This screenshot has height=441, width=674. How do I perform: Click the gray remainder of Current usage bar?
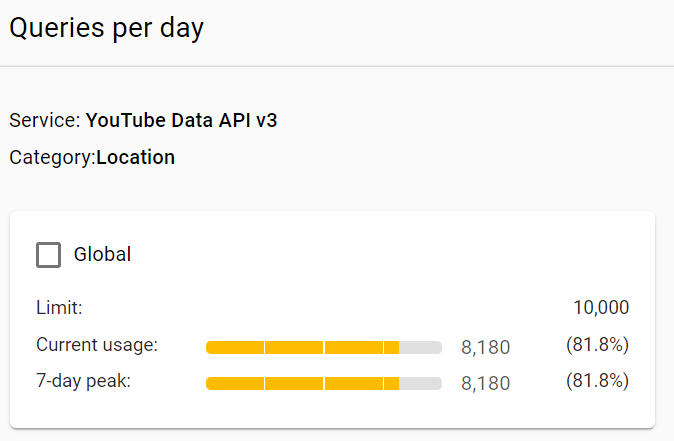pyautogui.click(x=421, y=347)
